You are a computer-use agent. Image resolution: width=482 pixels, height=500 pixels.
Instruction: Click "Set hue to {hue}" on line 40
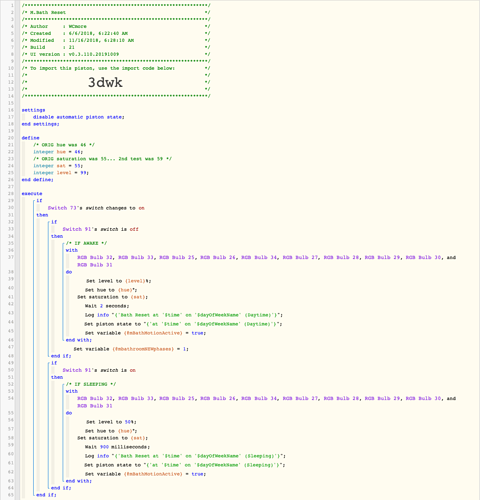pyautogui.click(x=111, y=290)
